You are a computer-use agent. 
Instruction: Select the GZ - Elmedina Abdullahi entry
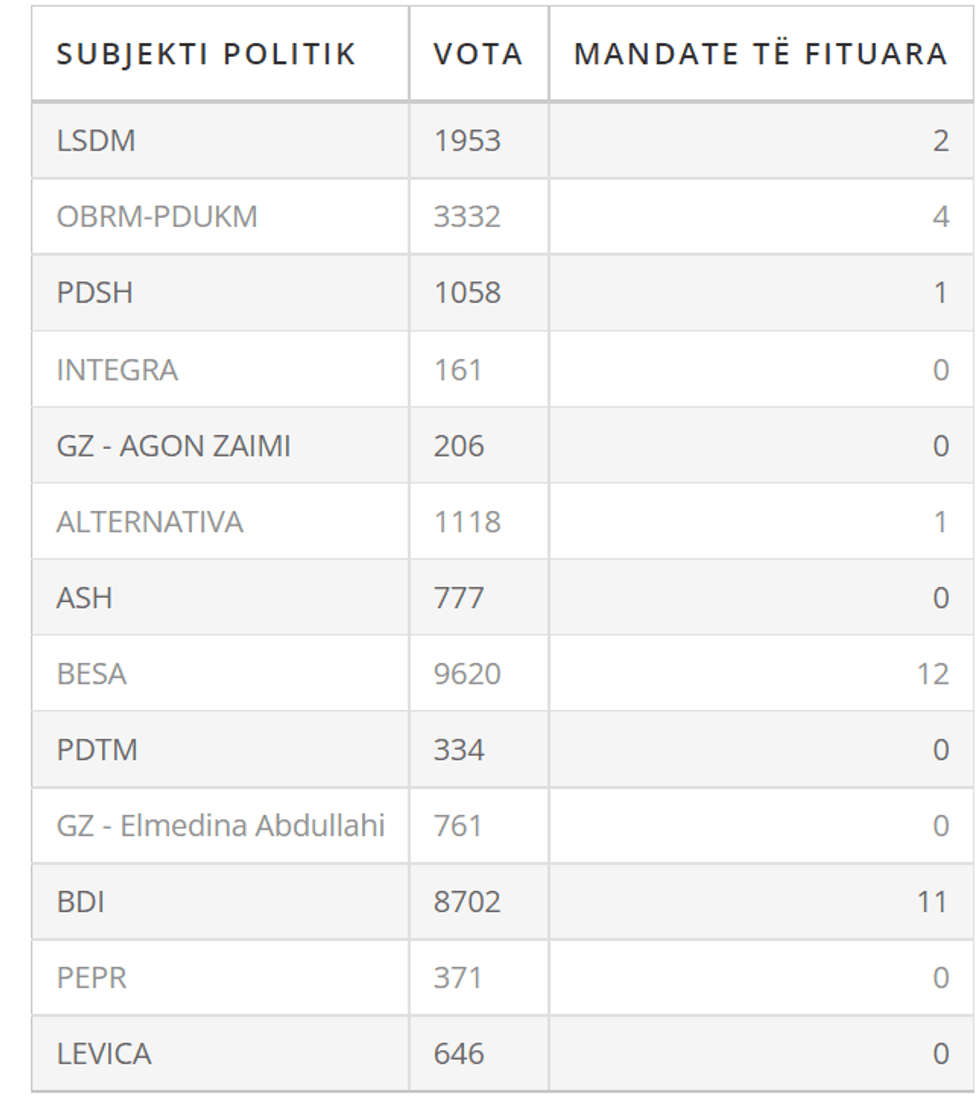coord(221,826)
